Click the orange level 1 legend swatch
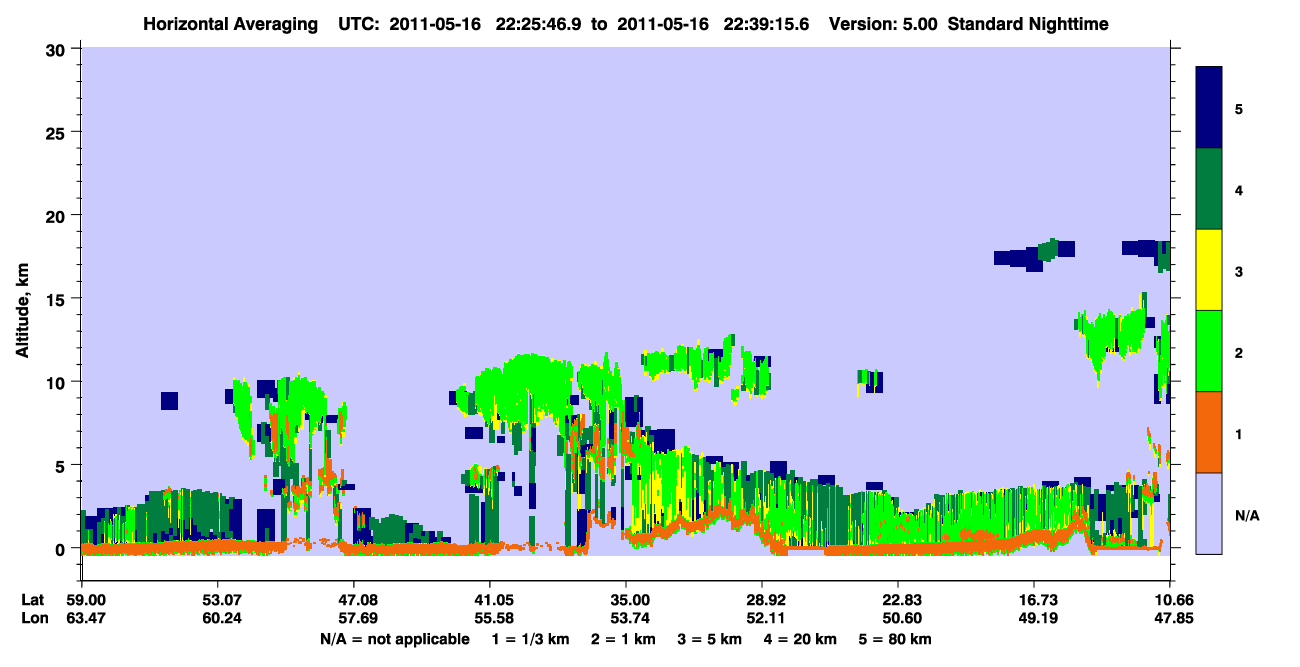The width and height of the screenshot is (1300, 667). click(x=1209, y=432)
